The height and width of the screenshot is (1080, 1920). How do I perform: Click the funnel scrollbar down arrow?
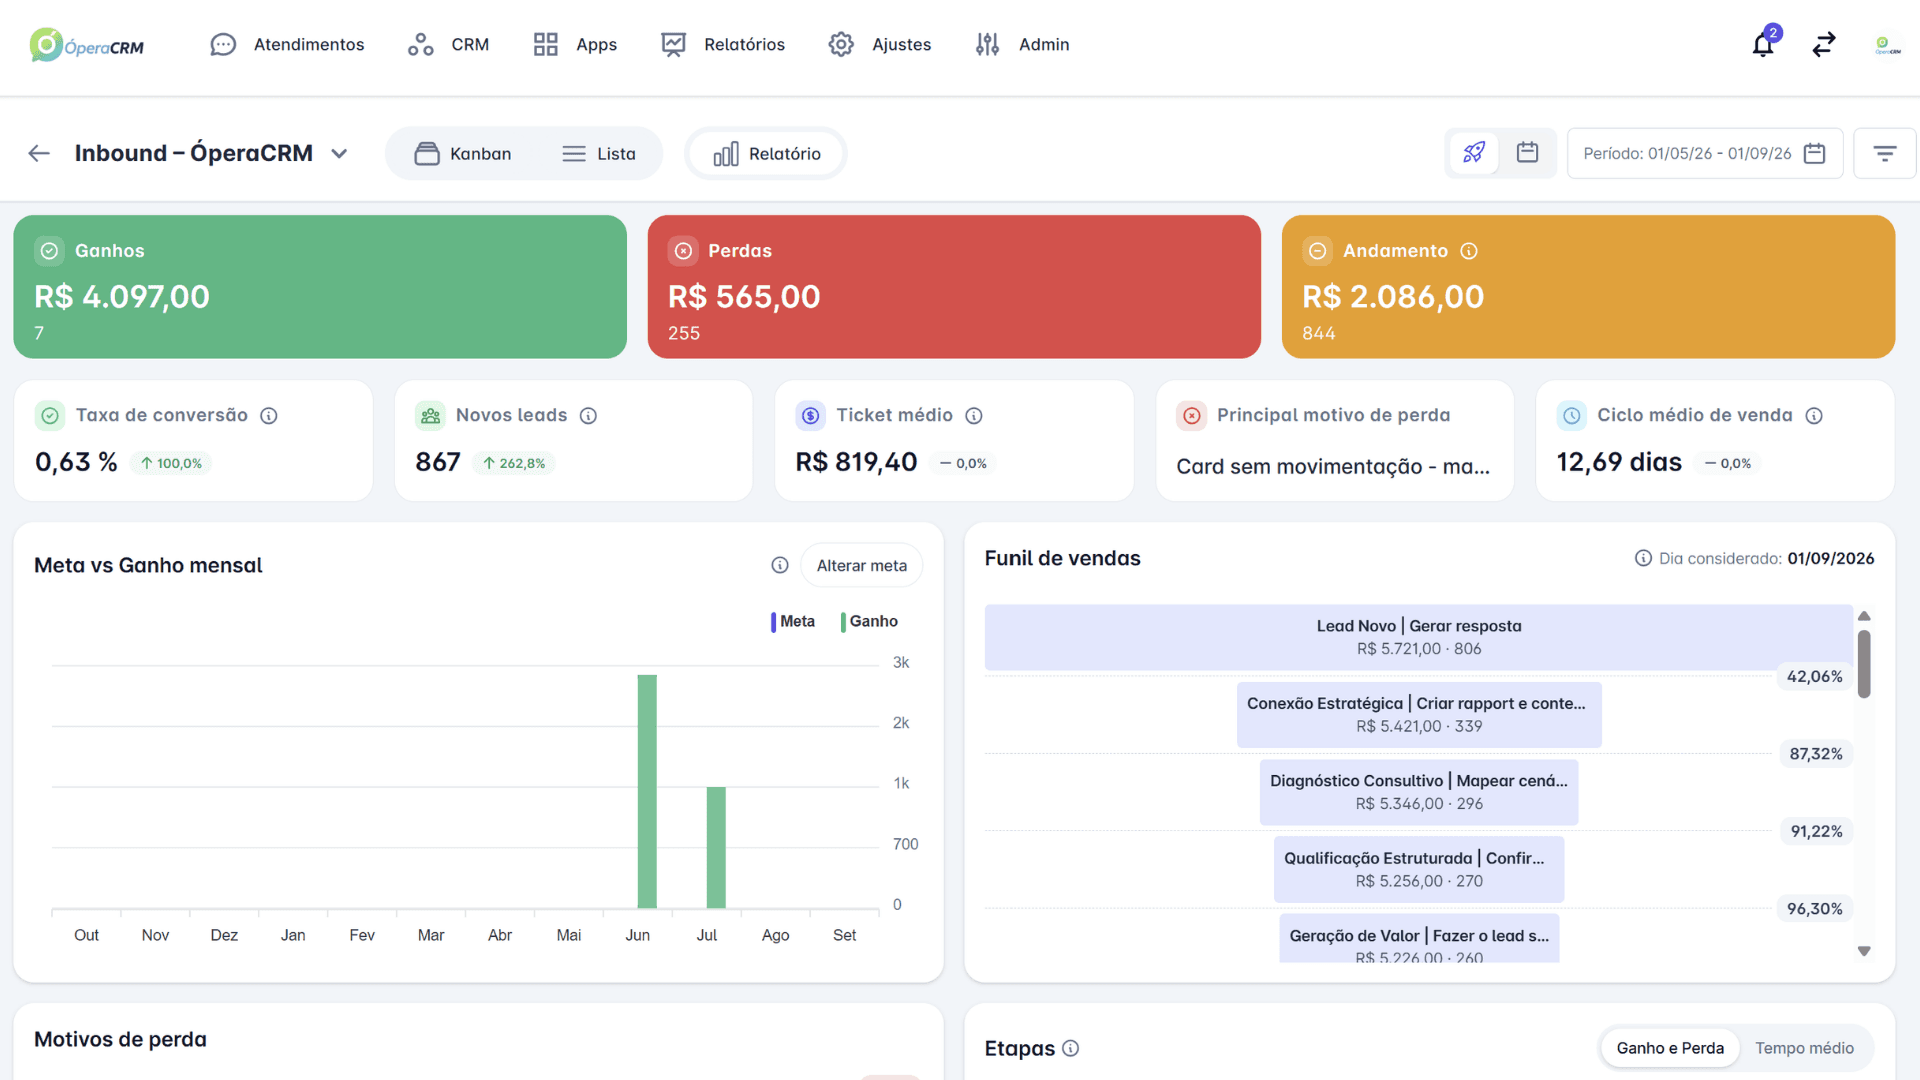[1864, 951]
